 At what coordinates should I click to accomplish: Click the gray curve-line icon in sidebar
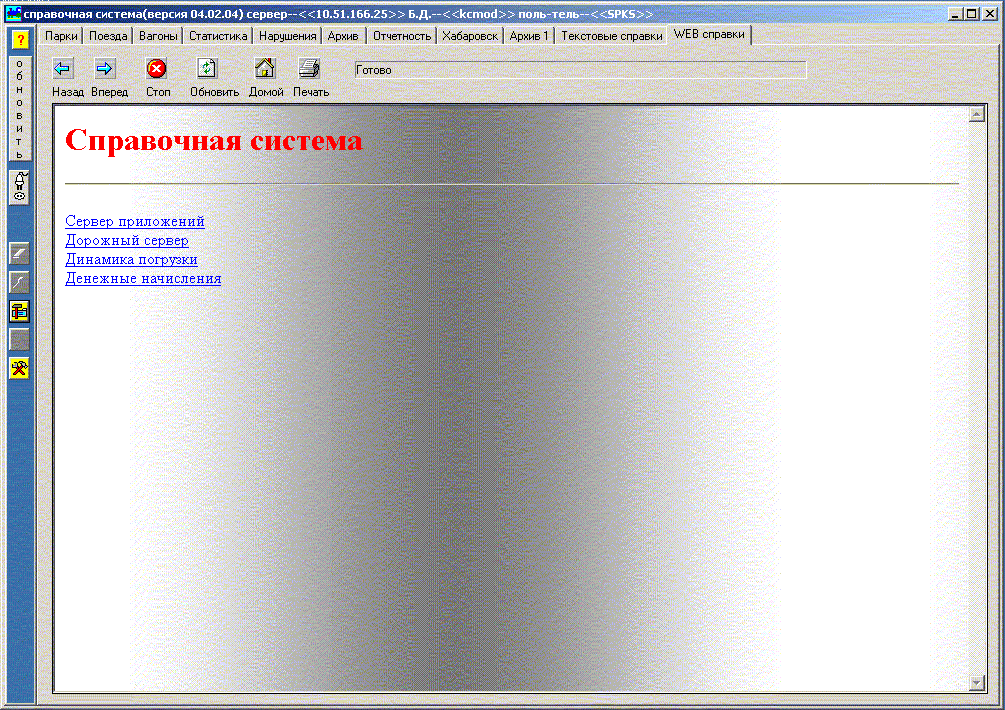tap(20, 282)
